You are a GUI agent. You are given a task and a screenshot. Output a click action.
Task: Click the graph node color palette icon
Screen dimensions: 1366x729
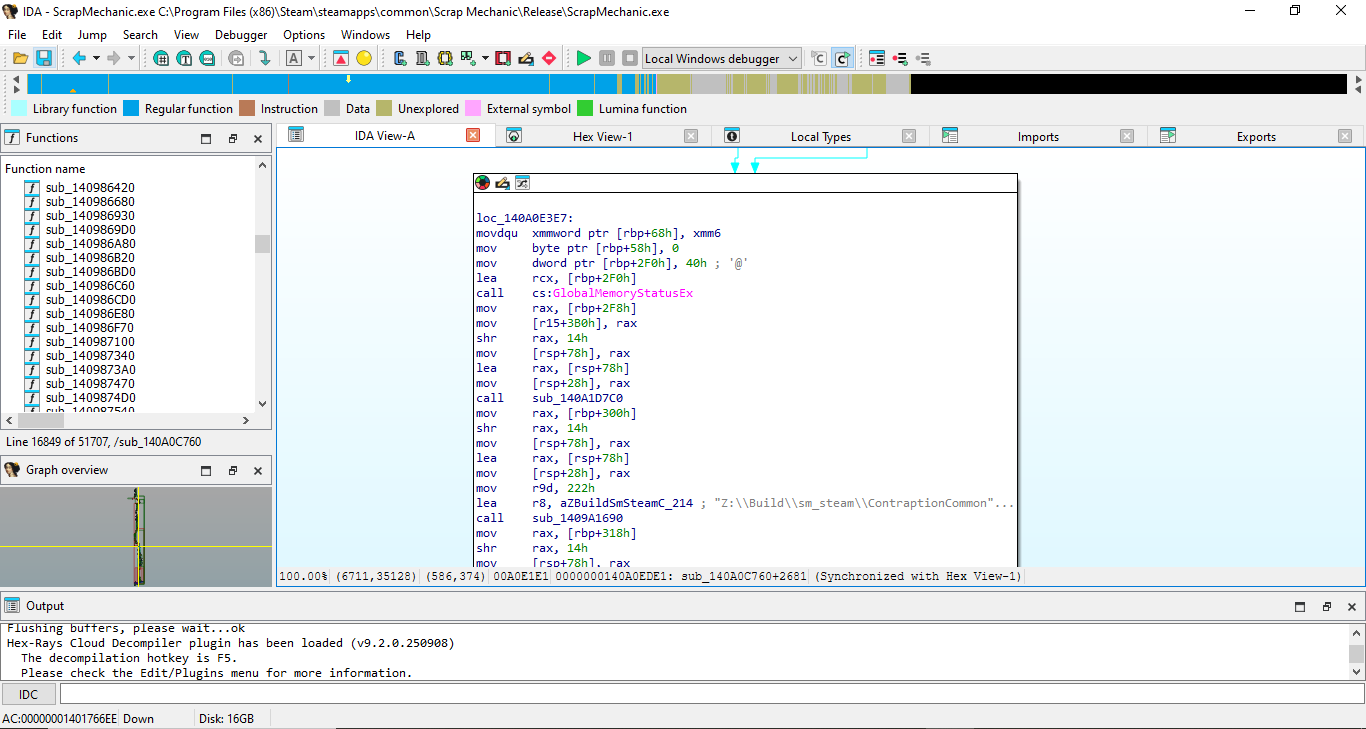tap(483, 182)
